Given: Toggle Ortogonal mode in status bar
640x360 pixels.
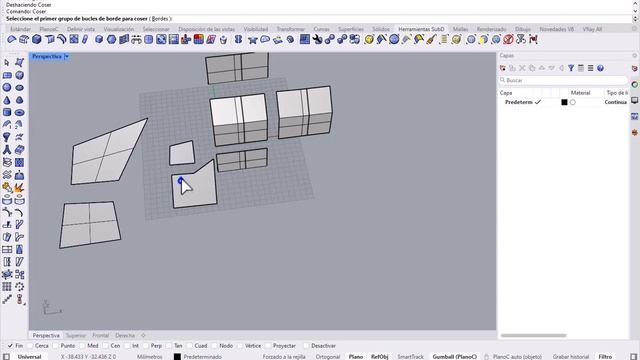Looking at the screenshot, I should [328, 356].
